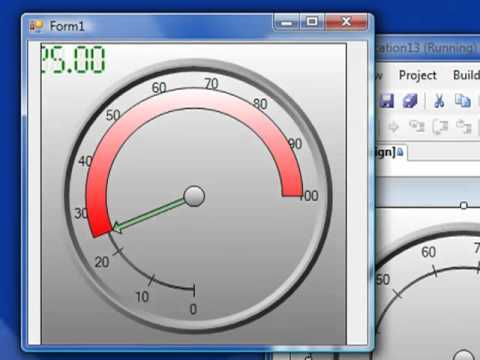Click the Form1 title bar application icon
This screenshot has width=480, height=360.
tap(36, 26)
